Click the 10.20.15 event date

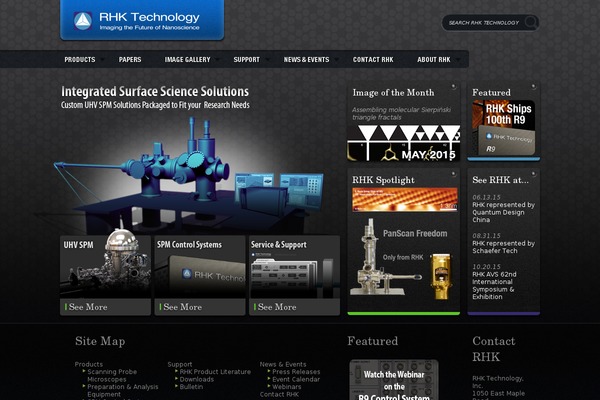pos(486,266)
